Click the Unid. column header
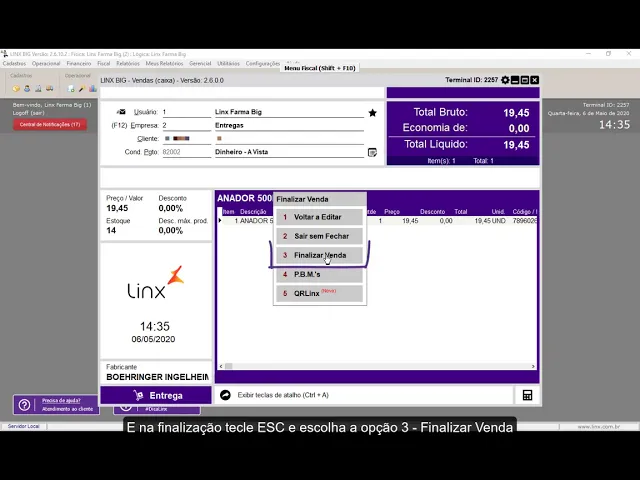This screenshot has height=480, width=640. [498, 212]
